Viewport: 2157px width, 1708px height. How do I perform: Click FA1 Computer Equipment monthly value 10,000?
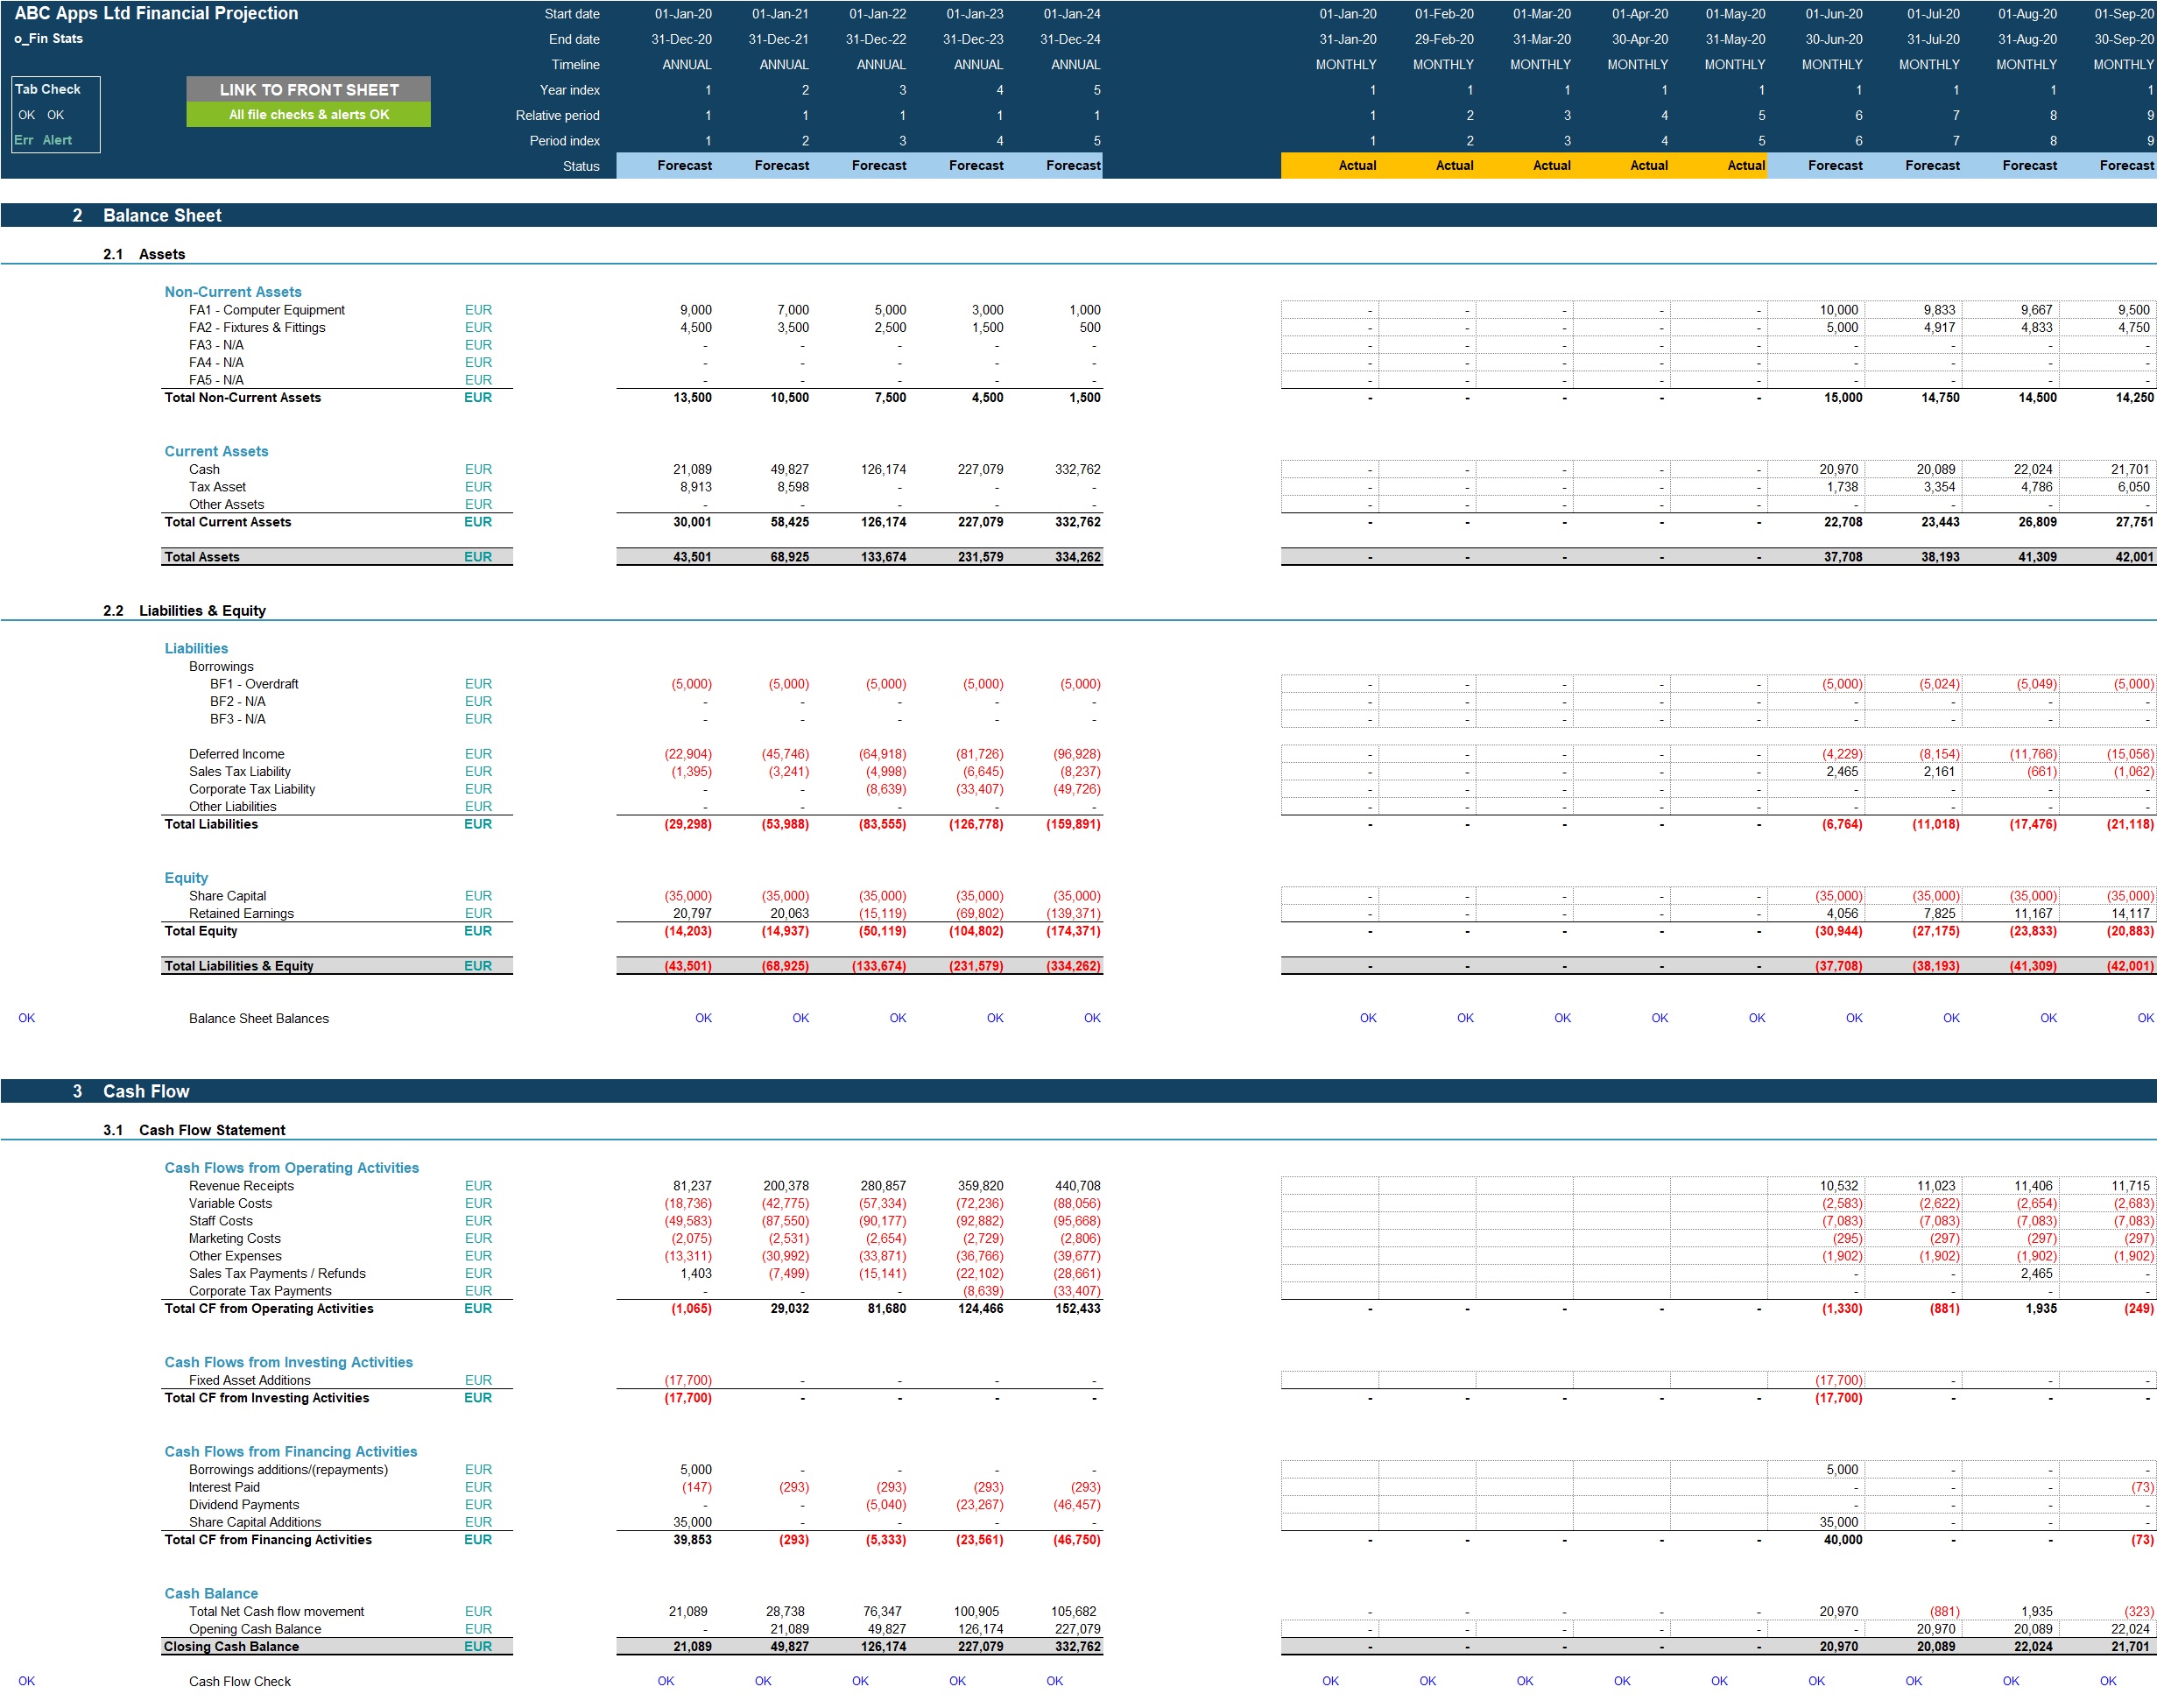[1838, 310]
